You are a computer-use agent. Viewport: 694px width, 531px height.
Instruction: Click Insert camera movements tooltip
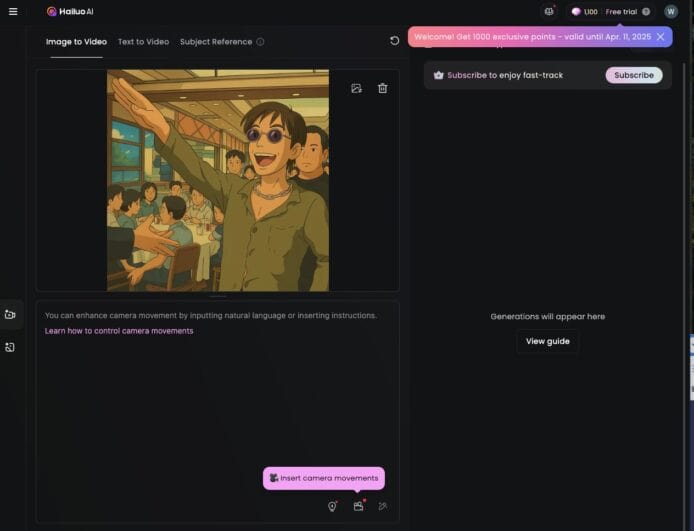tap(324, 478)
